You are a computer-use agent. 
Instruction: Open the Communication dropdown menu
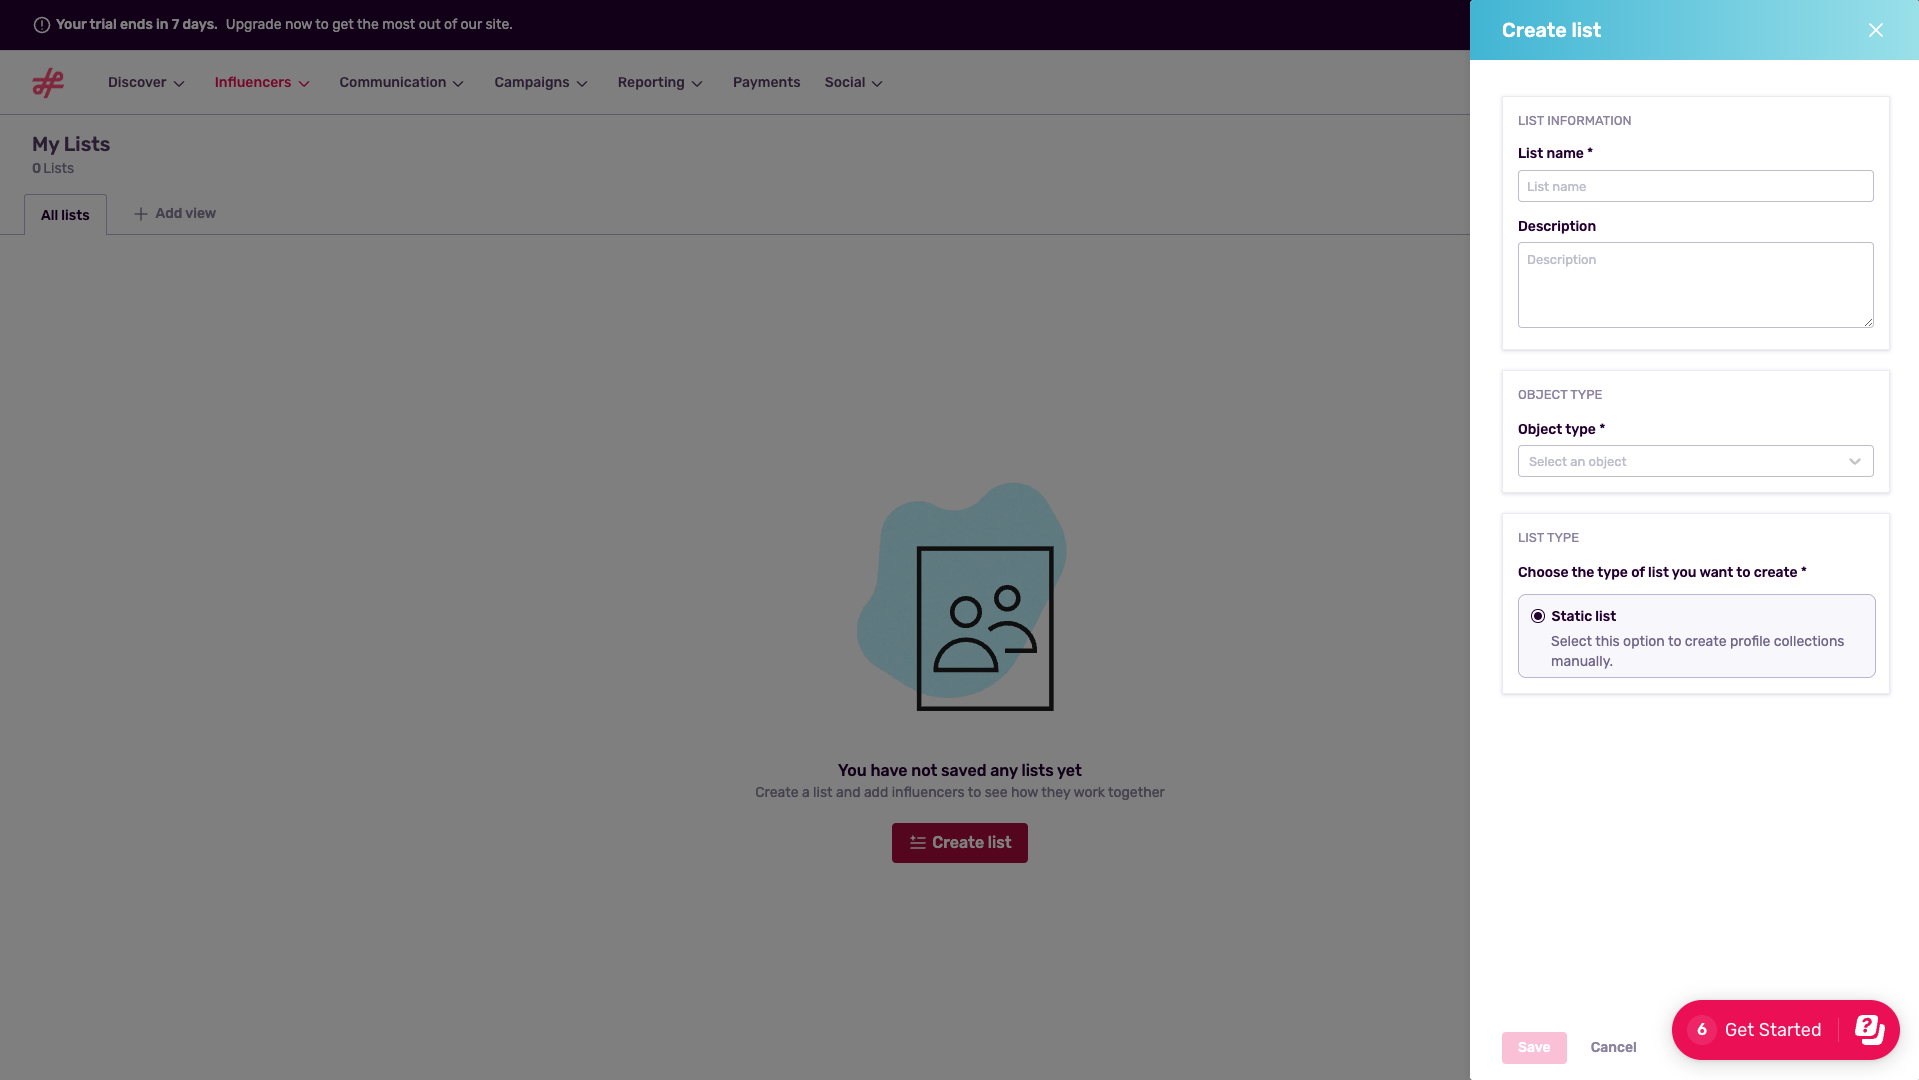(x=401, y=83)
